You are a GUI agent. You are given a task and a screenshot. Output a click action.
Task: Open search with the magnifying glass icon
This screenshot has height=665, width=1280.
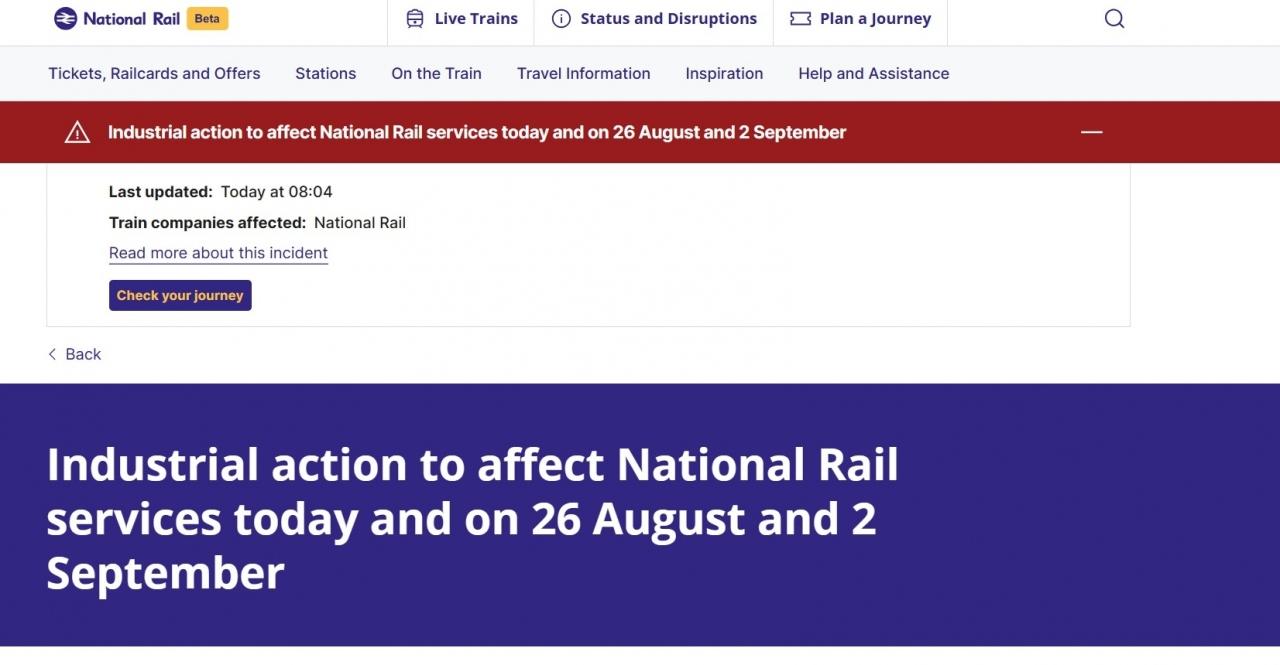pos(1114,19)
